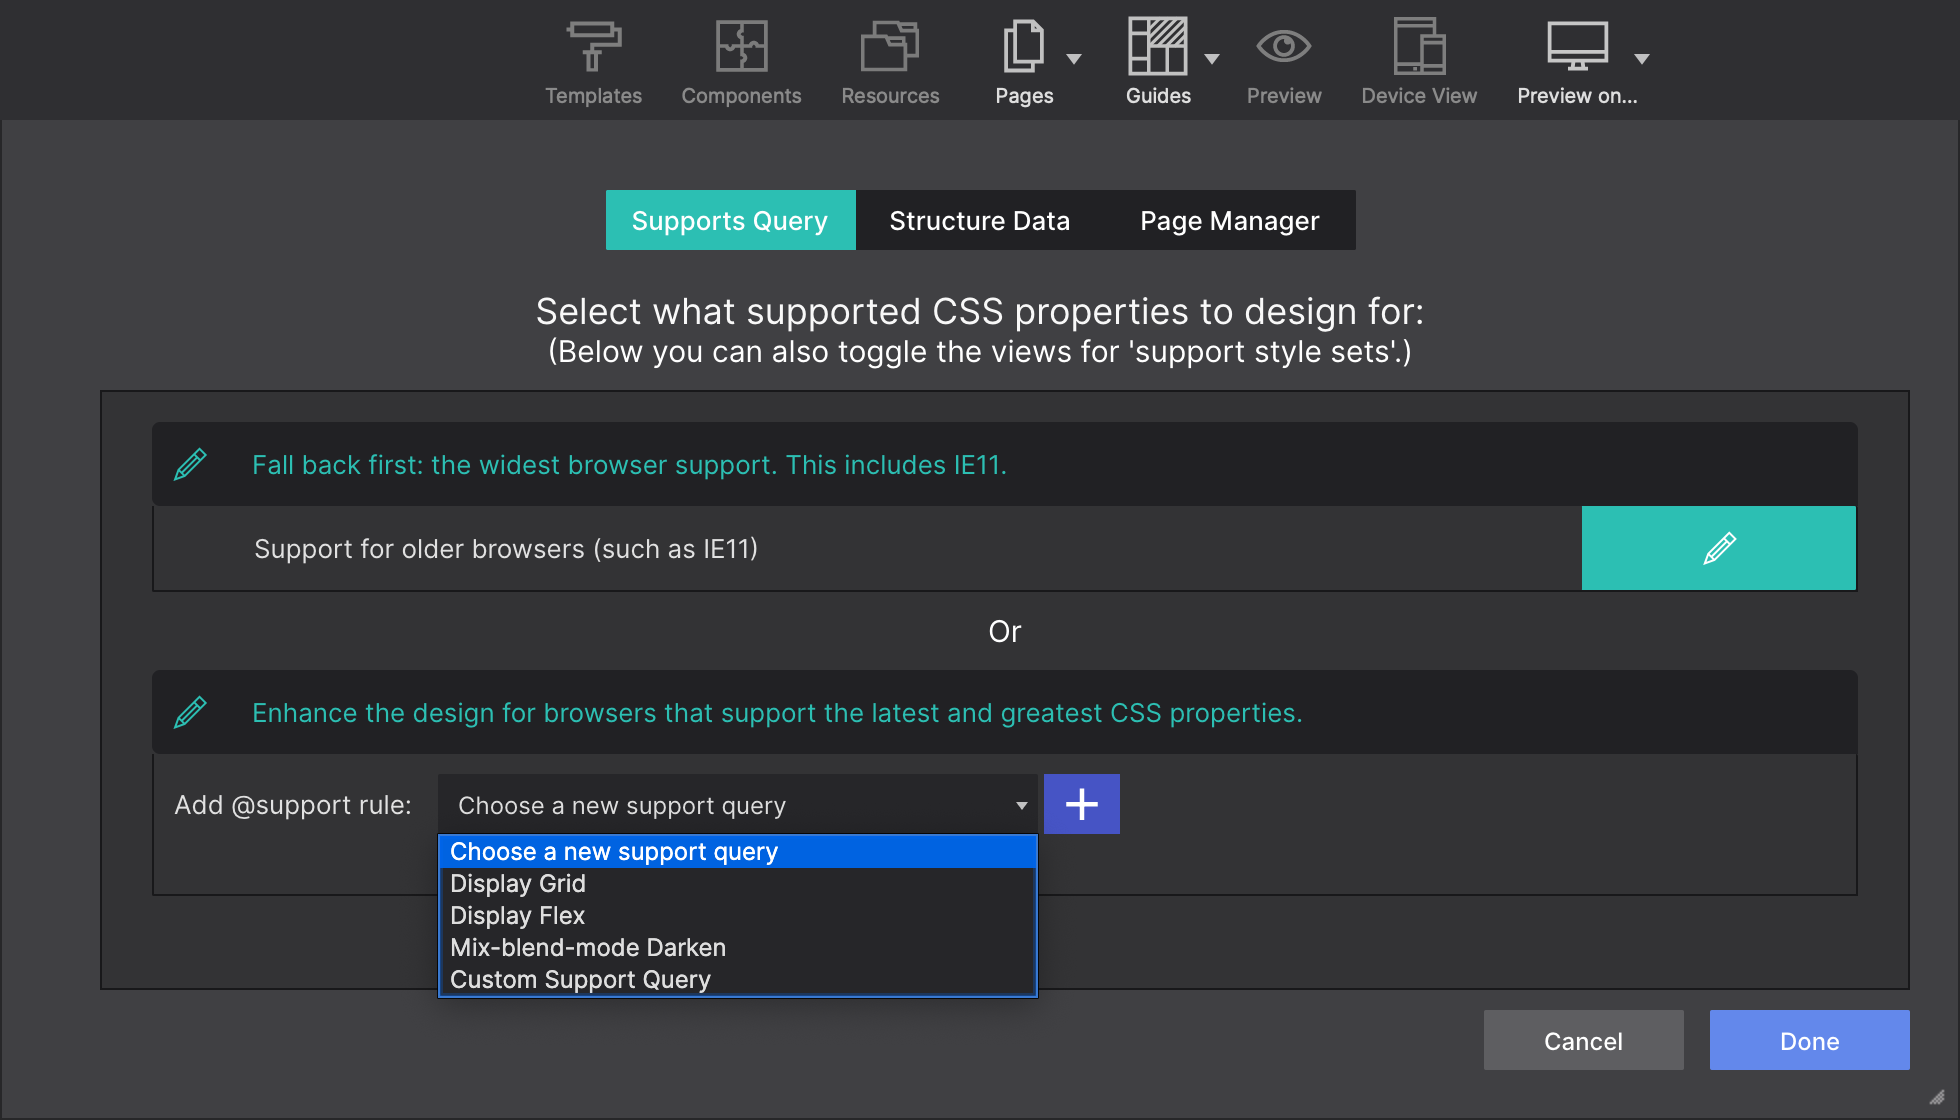This screenshot has width=1960, height=1120.
Task: Toggle the Preview eye icon
Action: pos(1284,46)
